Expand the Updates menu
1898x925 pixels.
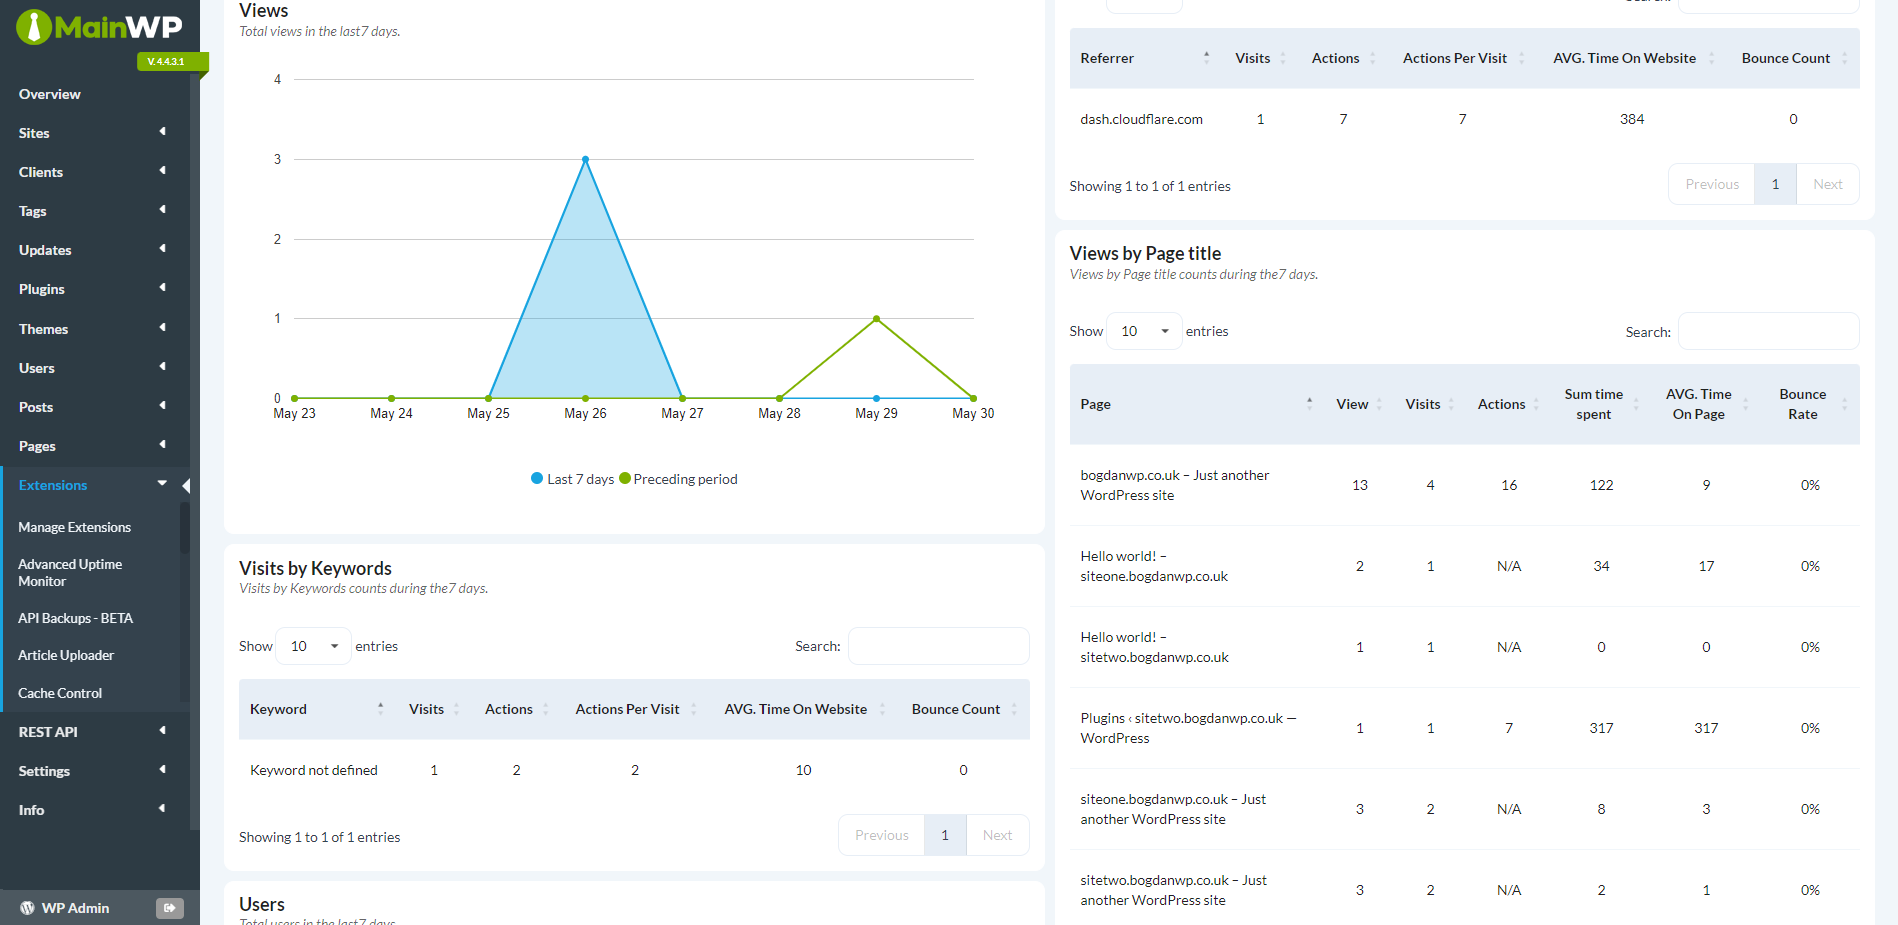coord(94,250)
